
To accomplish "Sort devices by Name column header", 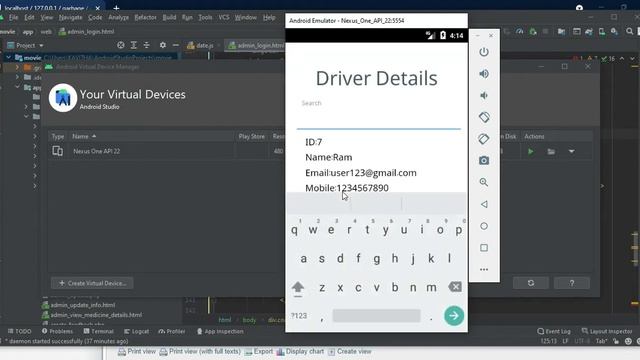I will [x=84, y=136].
